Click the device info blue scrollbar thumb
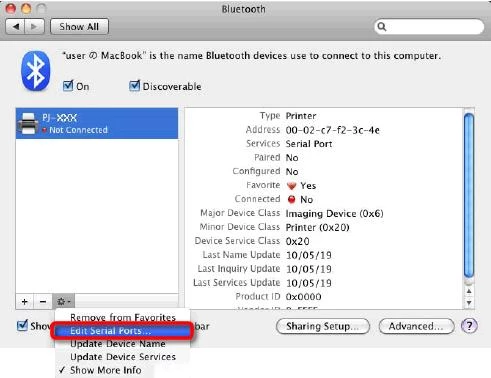The image size is (491, 378). point(469,196)
